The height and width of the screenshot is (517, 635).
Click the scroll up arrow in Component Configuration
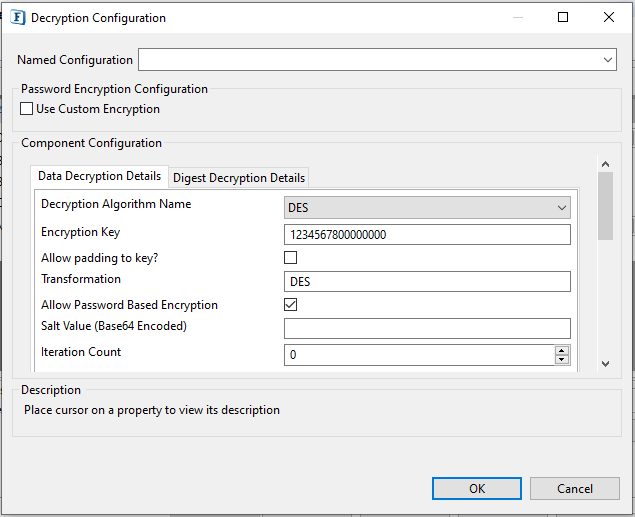point(605,164)
